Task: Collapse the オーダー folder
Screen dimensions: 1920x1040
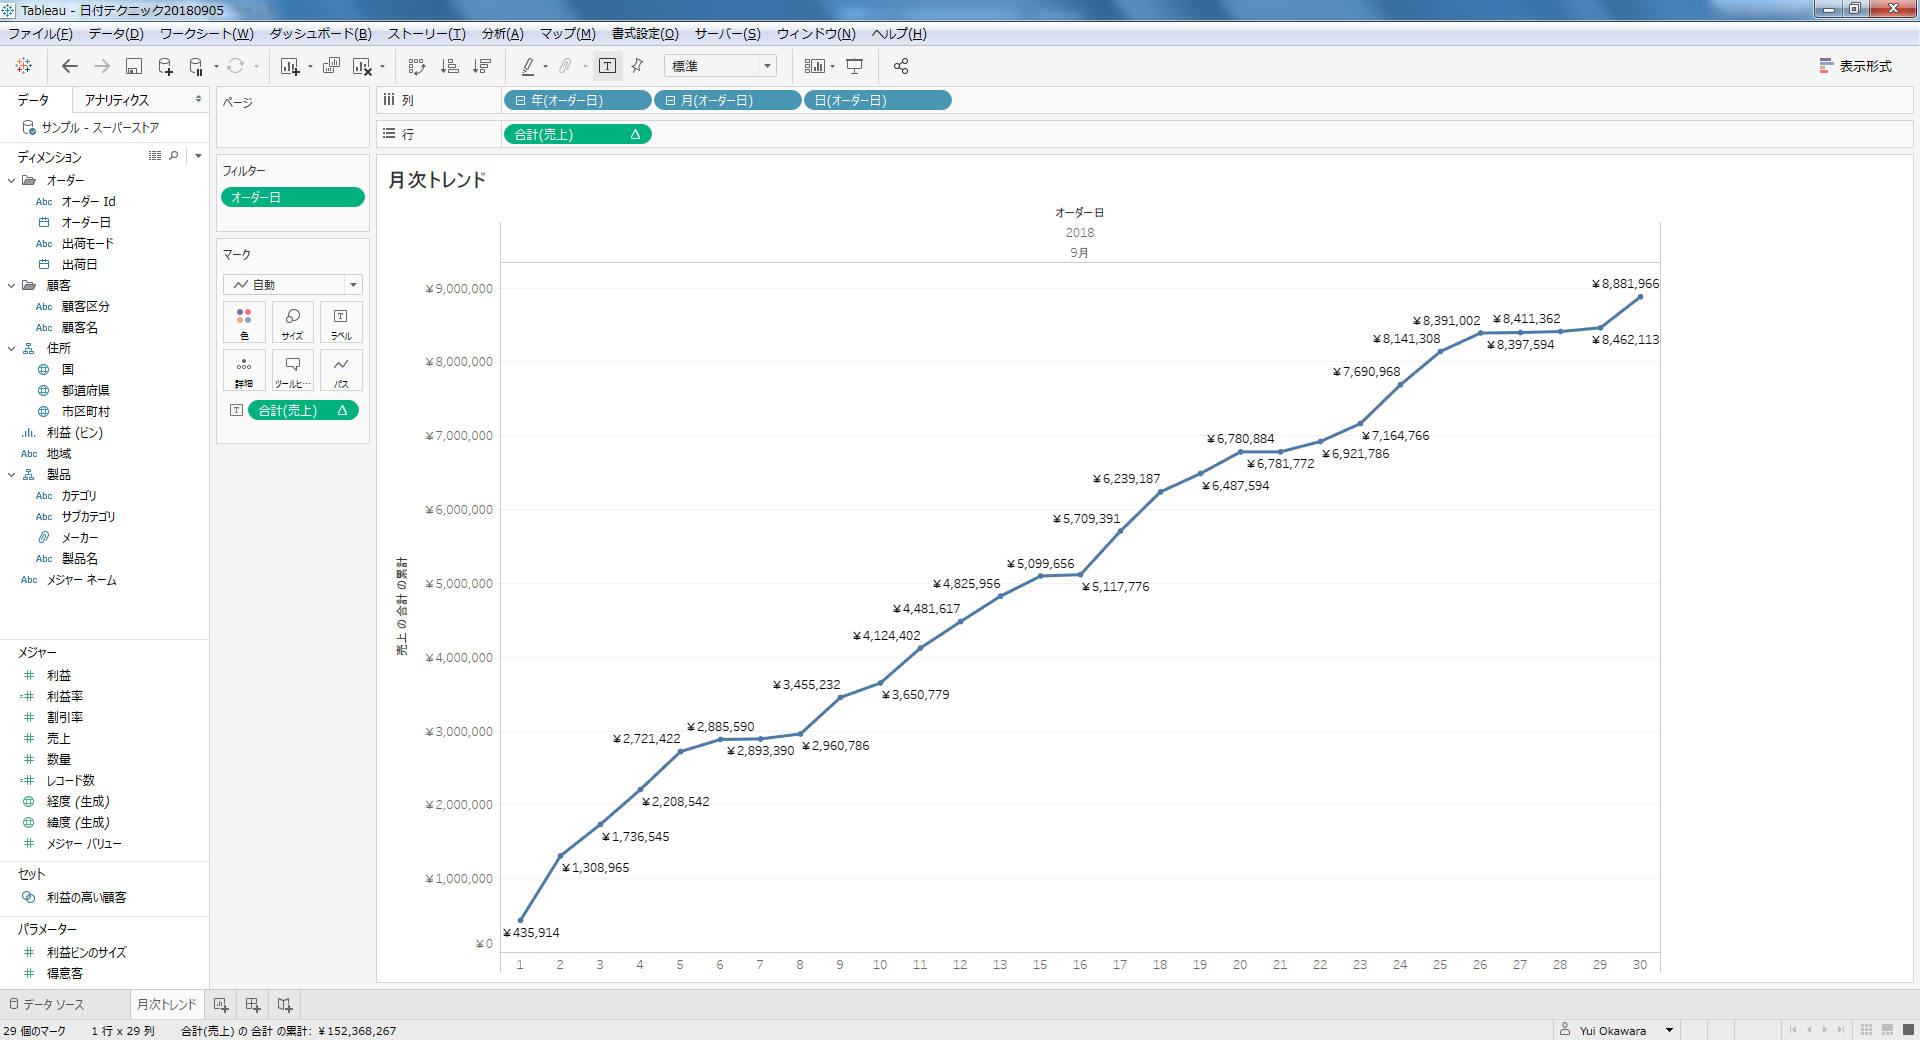Action: pyautogui.click(x=11, y=181)
